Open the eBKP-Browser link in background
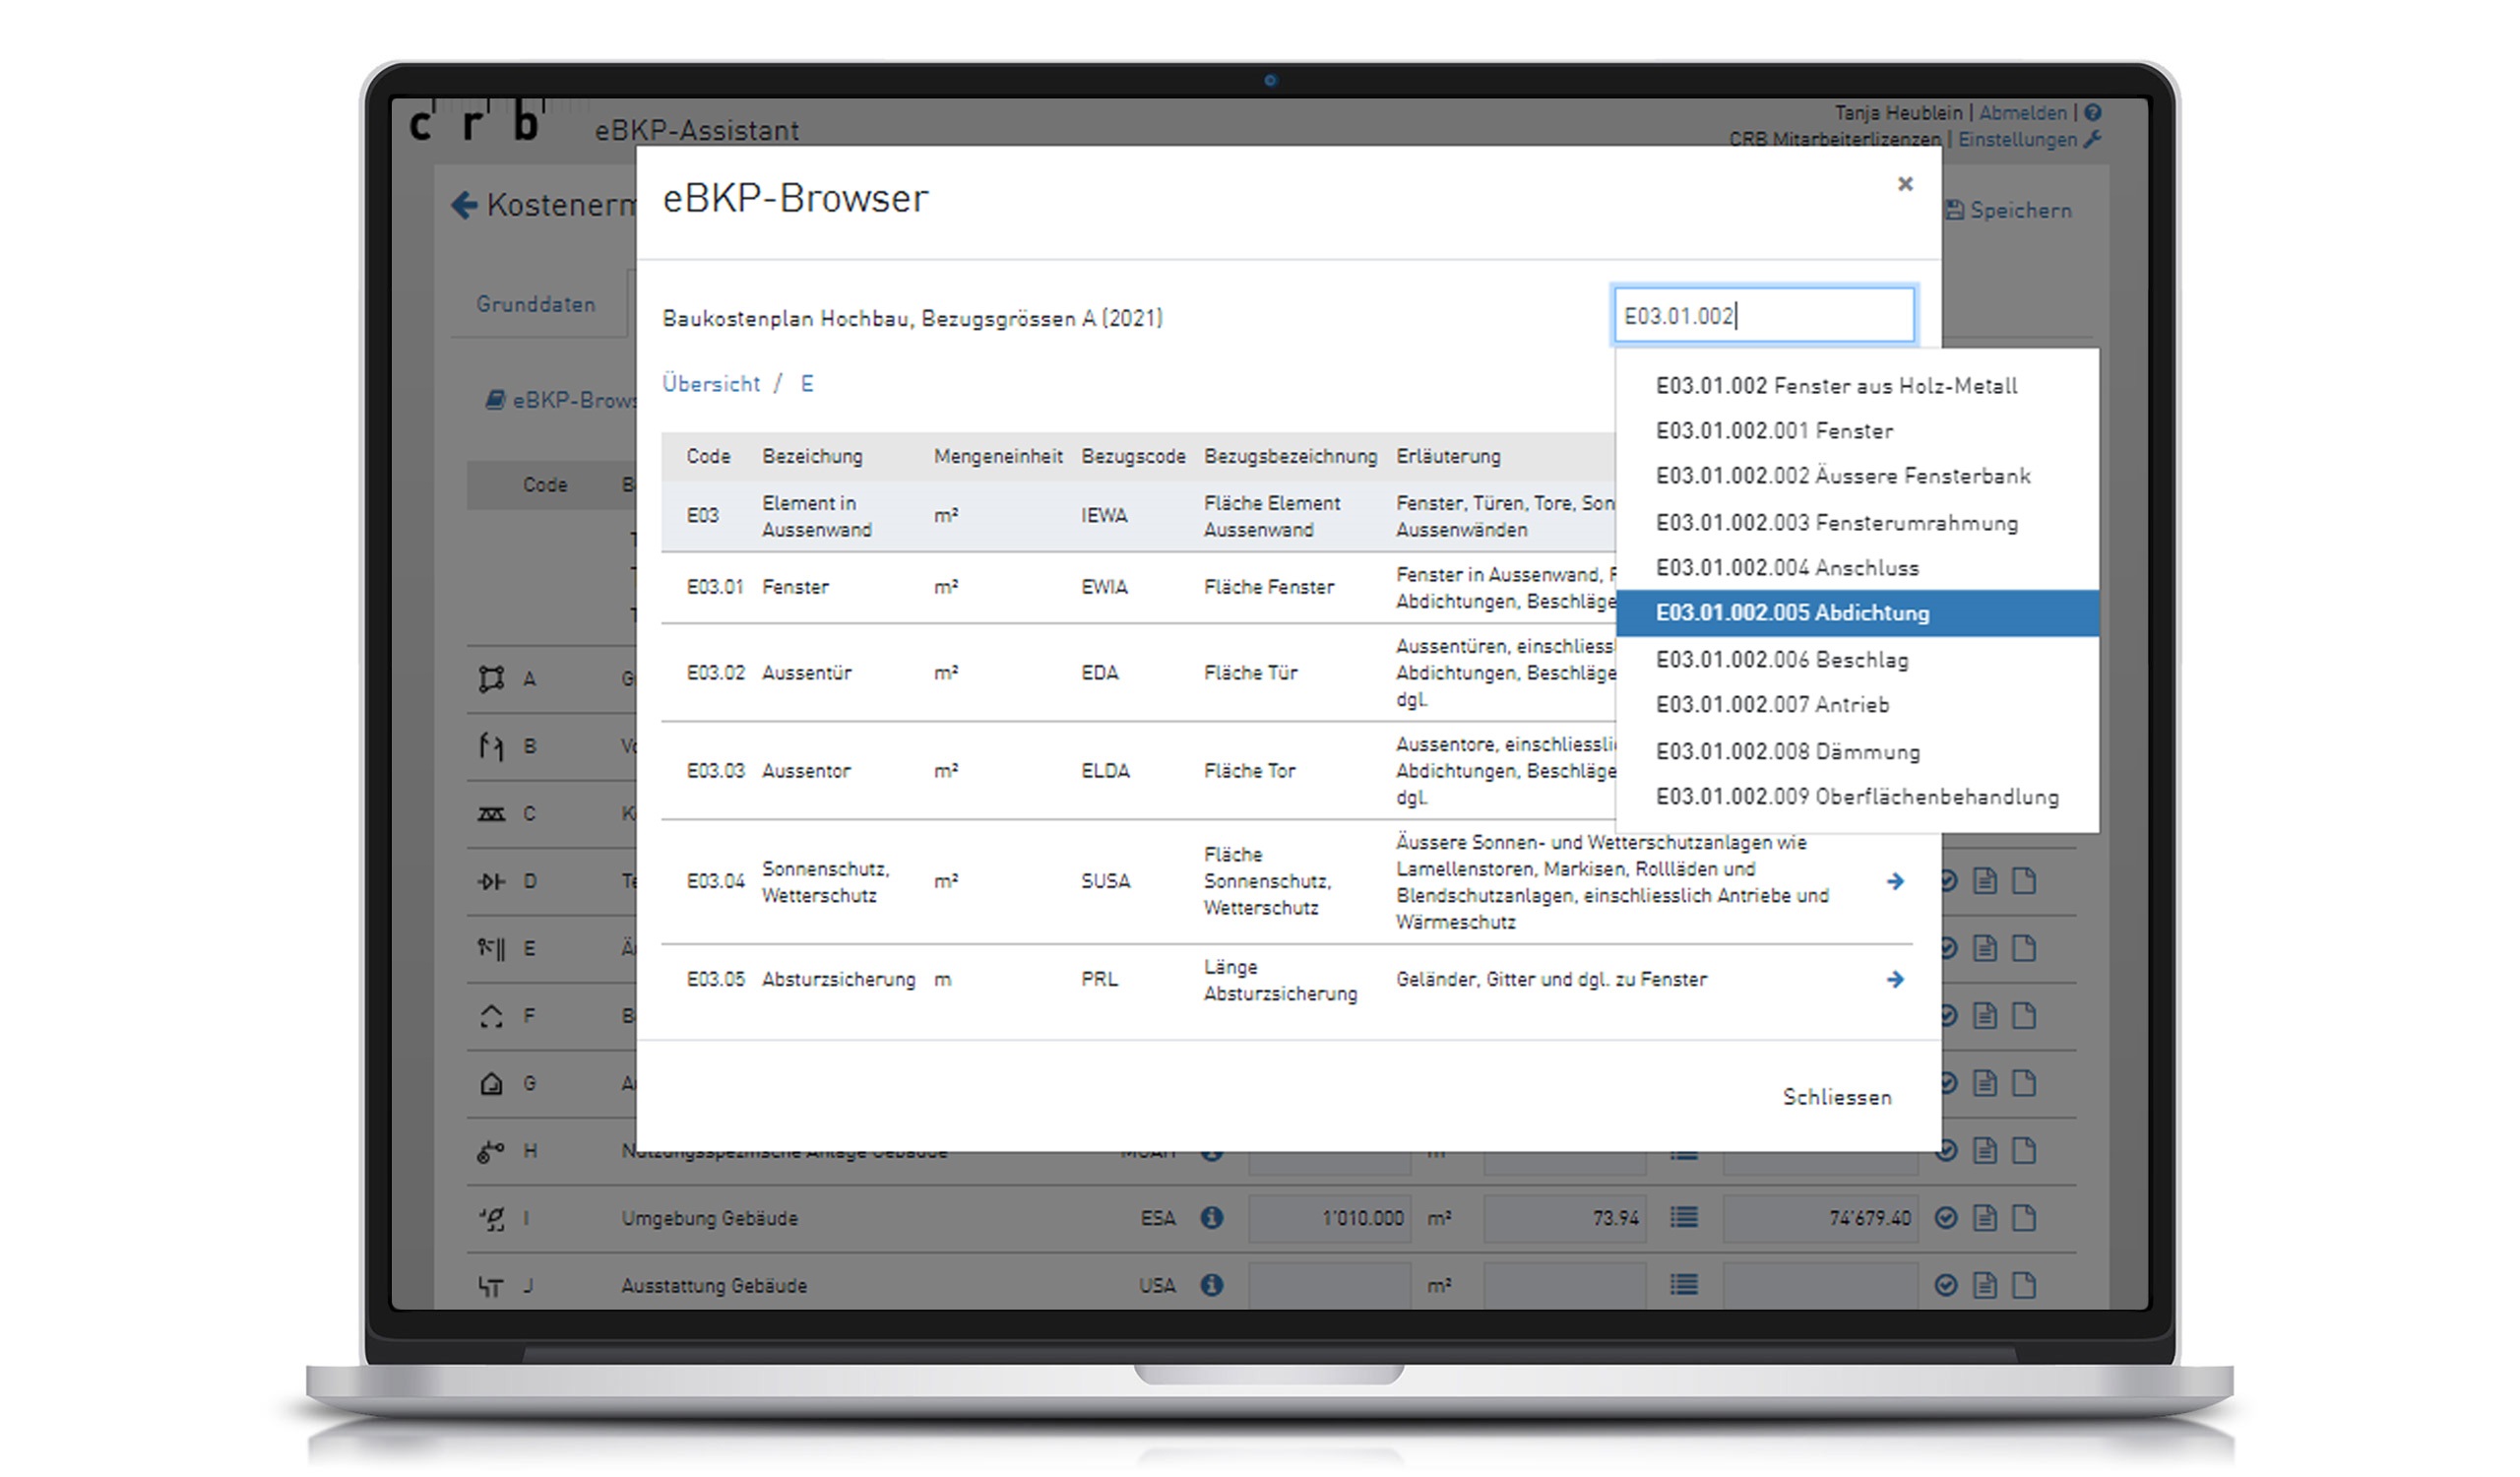The width and height of the screenshot is (2520, 1477). pos(561,400)
